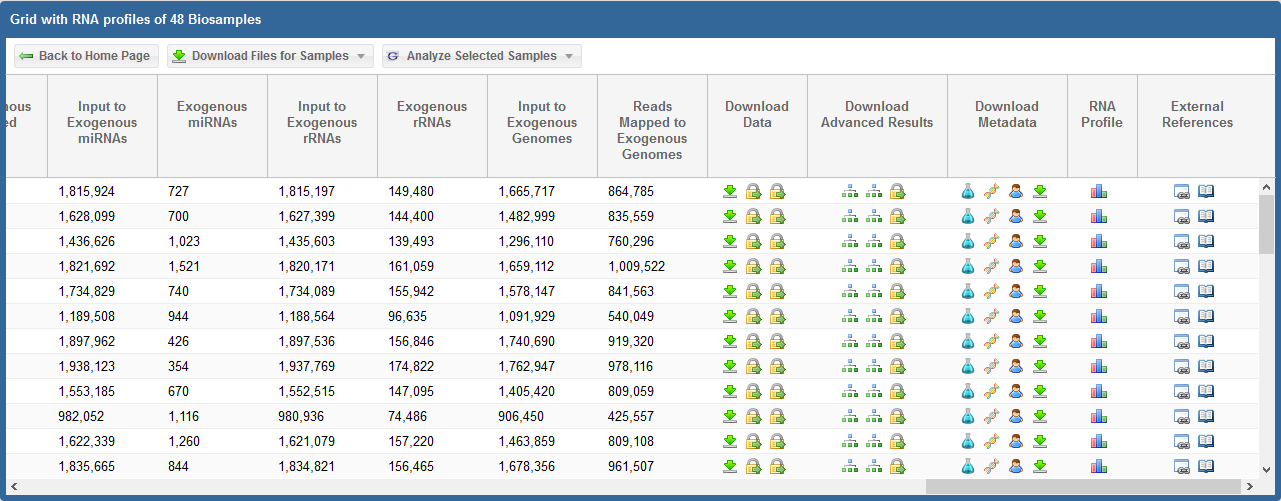Click the vertical scrollbar up arrow

(x=1267, y=187)
